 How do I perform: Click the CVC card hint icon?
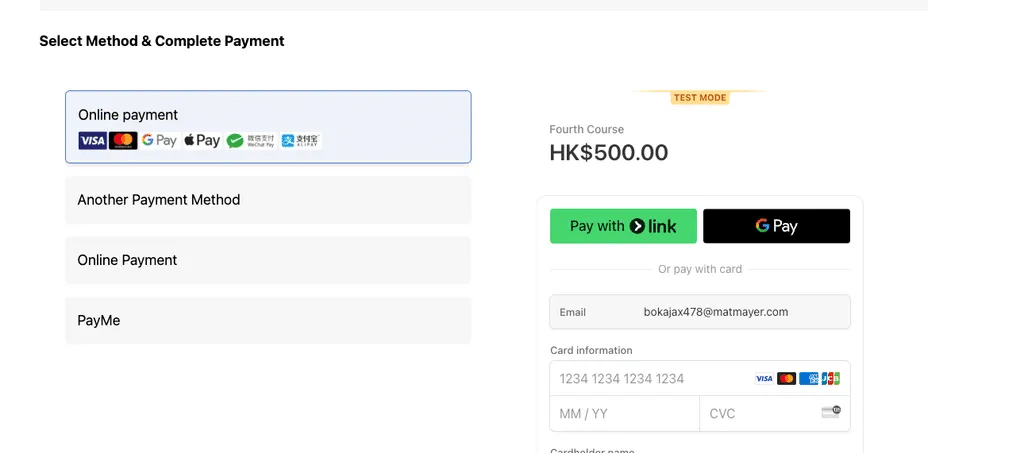[831, 412]
